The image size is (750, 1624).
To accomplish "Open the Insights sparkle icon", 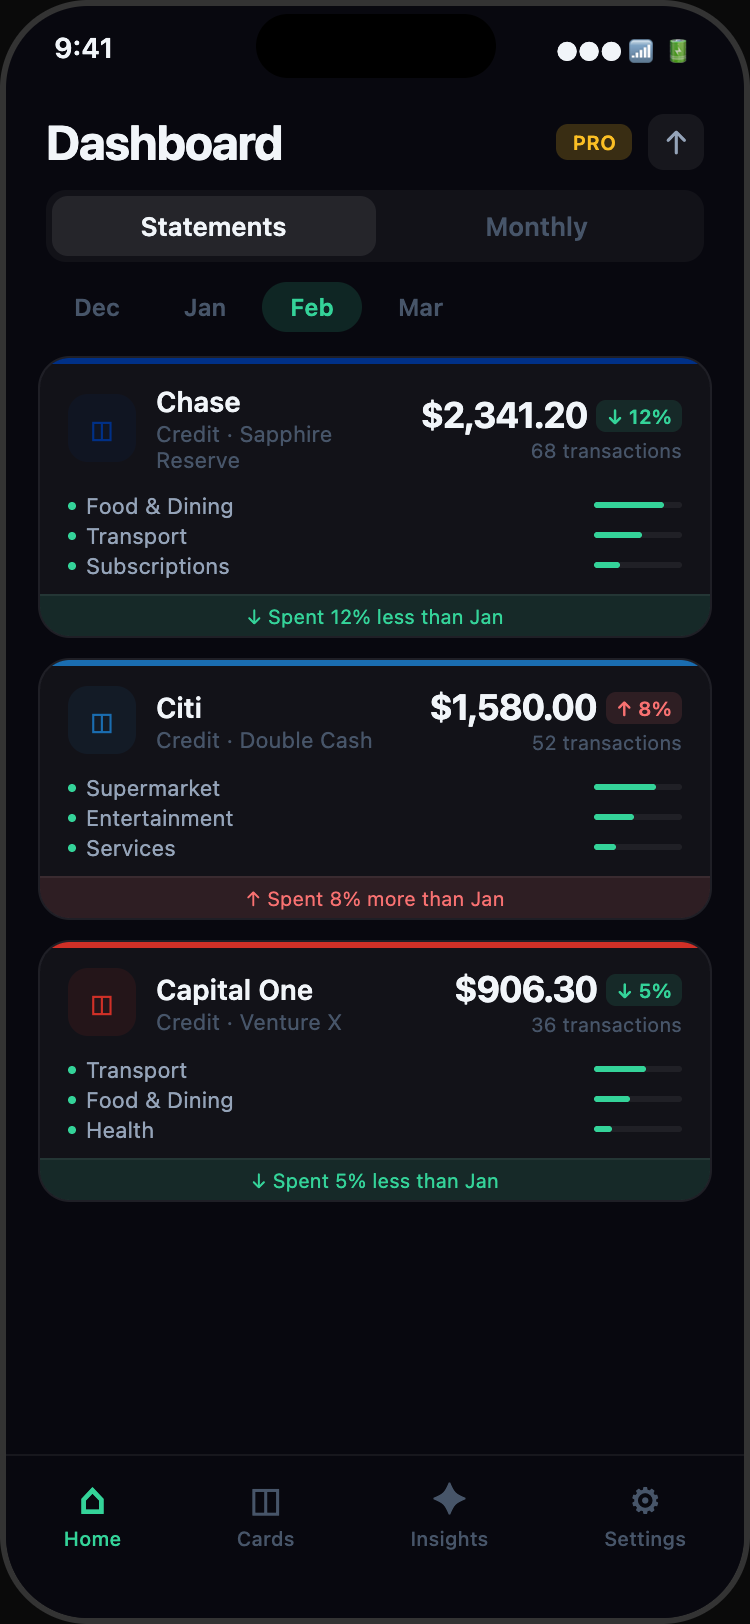I will coord(449,1500).
